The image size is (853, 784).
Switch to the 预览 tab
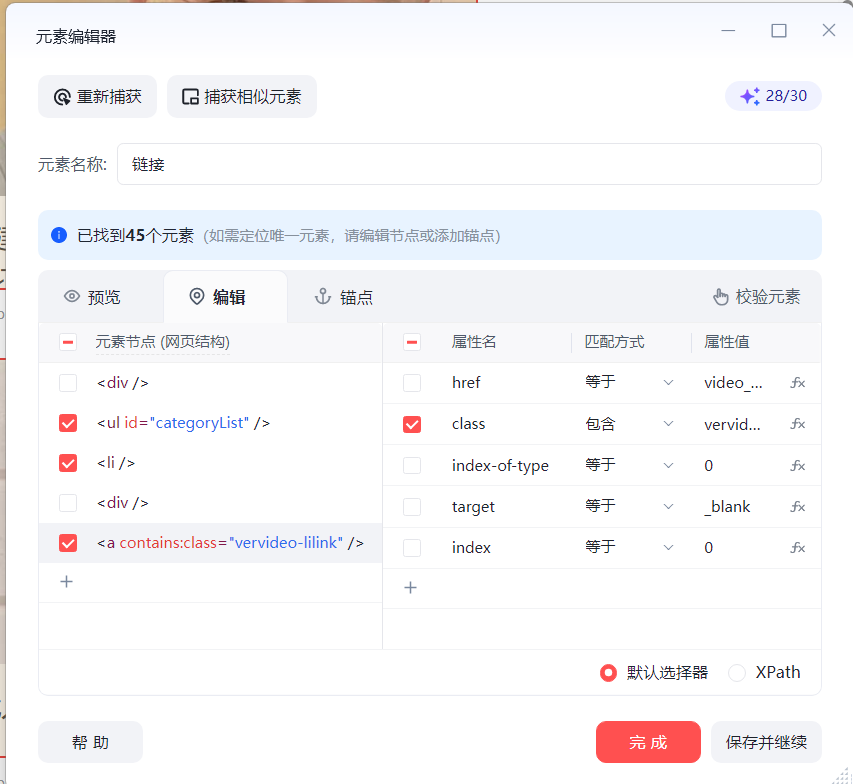(92, 297)
